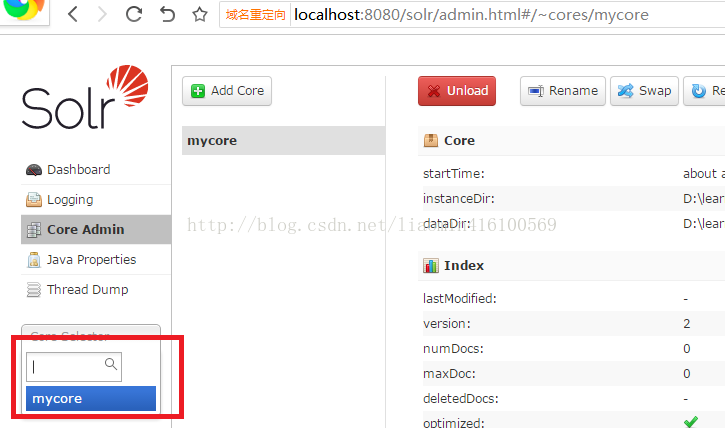Reload the page with the refresh icon
Image resolution: width=725 pixels, height=428 pixels.
click(x=134, y=14)
